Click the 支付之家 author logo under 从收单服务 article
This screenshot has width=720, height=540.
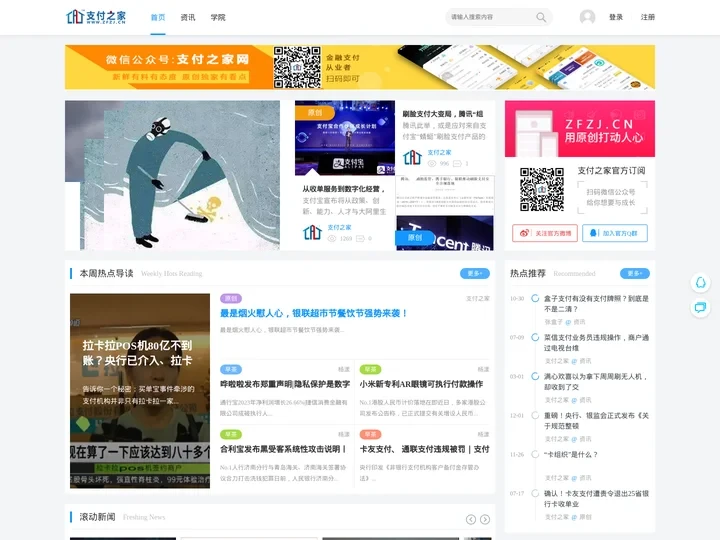pos(312,232)
